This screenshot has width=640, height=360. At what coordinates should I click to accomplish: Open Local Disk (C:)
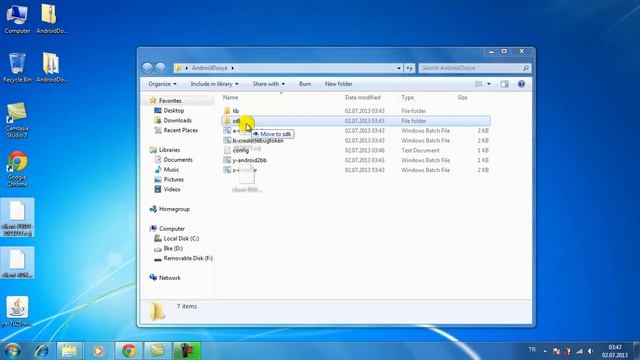point(181,238)
